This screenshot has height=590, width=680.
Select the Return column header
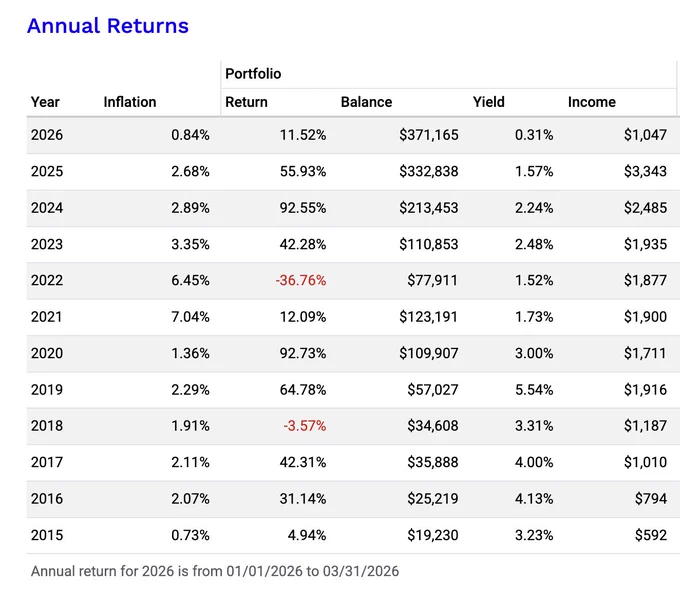click(x=246, y=102)
